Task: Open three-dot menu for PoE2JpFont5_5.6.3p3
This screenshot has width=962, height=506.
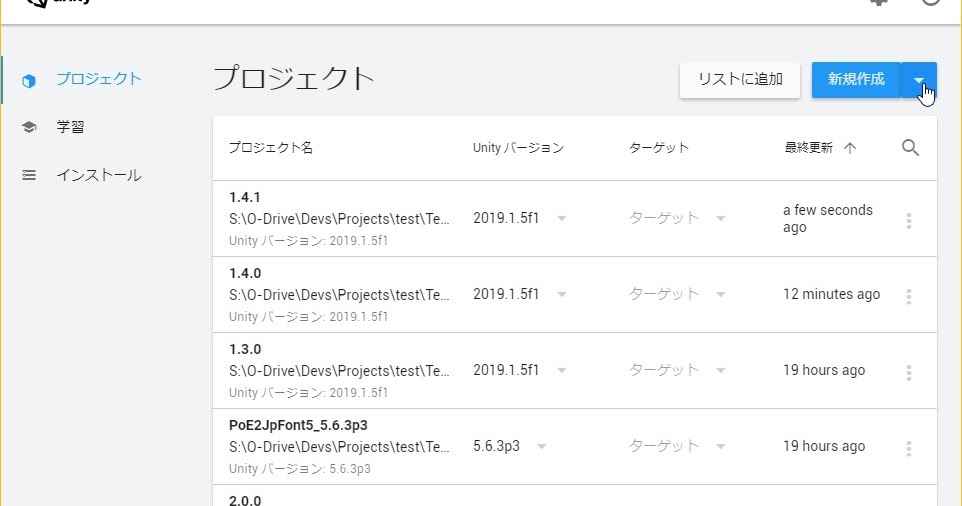Action: point(909,449)
